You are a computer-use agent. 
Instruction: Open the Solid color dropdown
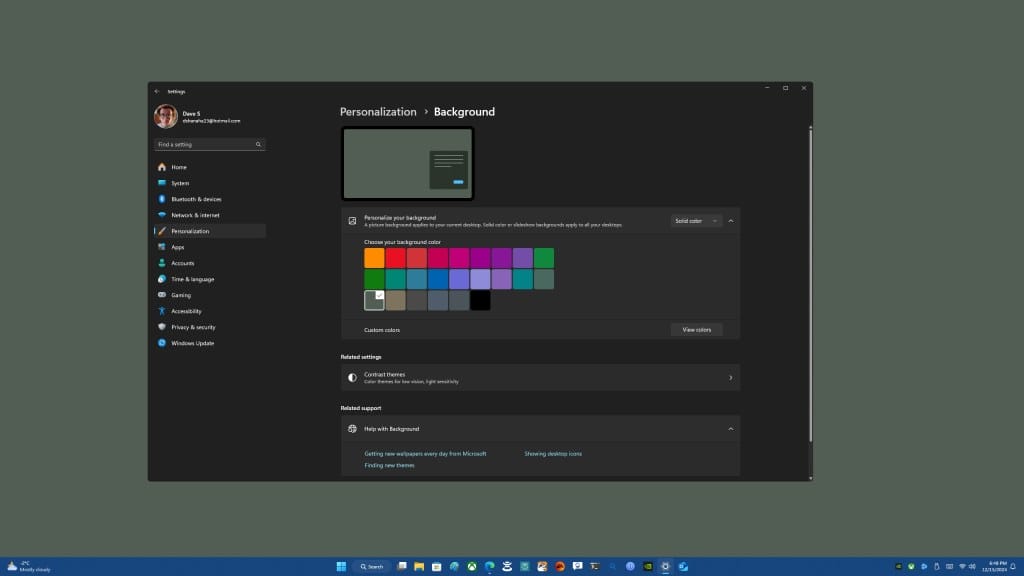[x=695, y=220]
